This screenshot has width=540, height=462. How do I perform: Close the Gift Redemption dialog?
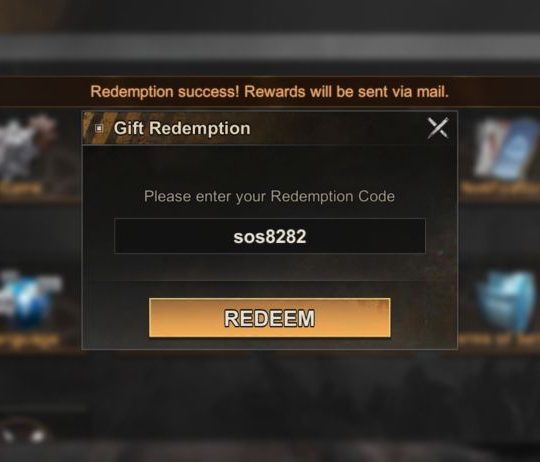pos(438,128)
